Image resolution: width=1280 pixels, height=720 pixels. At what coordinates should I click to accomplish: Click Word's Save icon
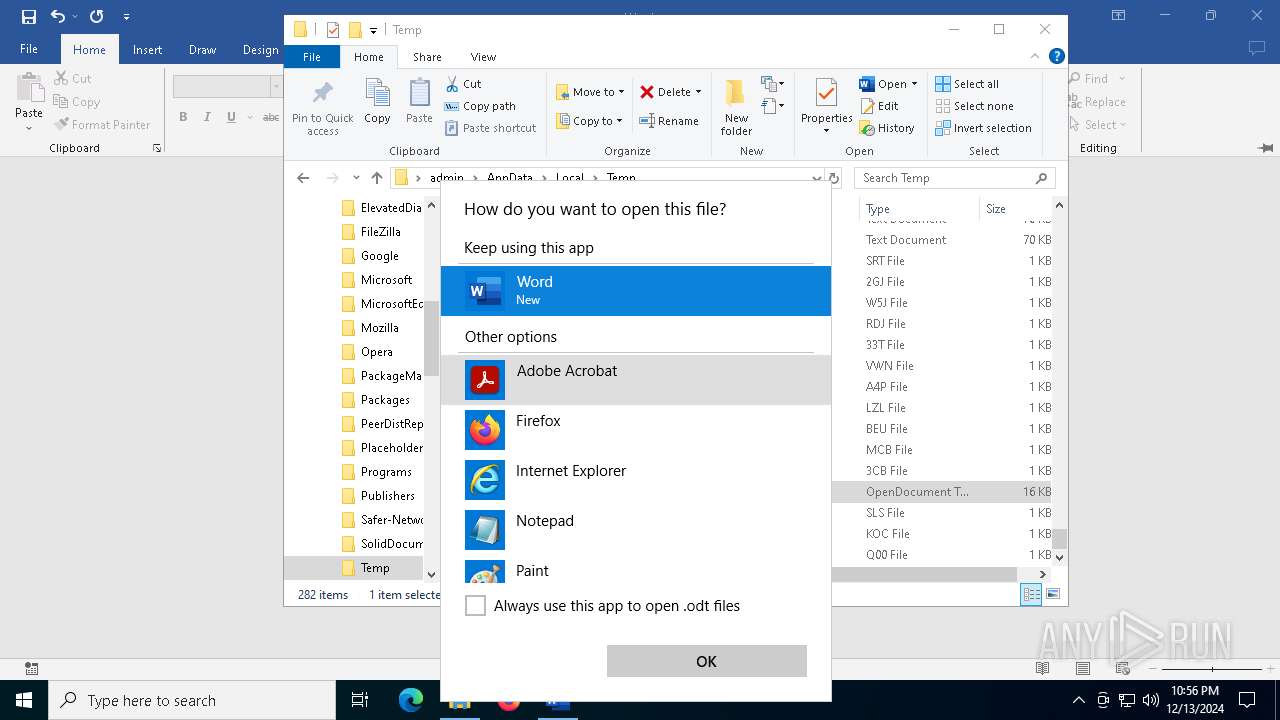(28, 16)
